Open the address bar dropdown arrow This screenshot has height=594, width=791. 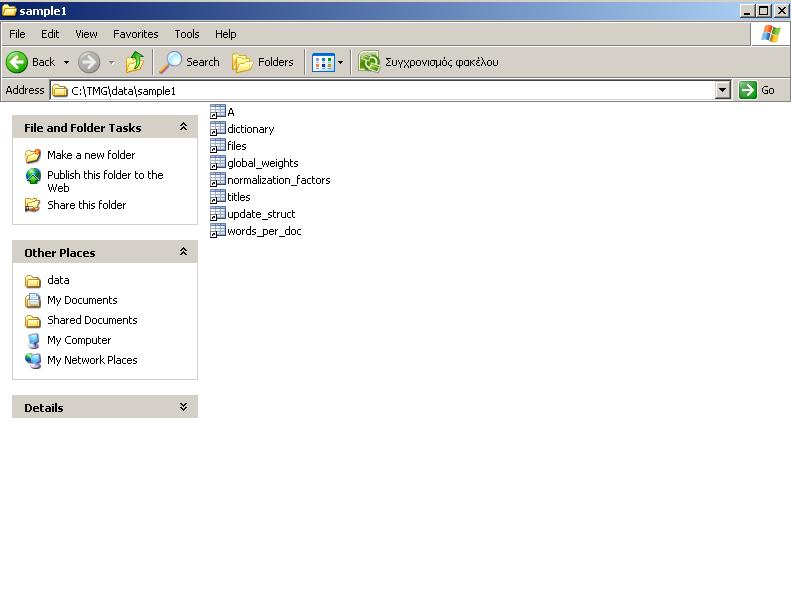pos(723,90)
